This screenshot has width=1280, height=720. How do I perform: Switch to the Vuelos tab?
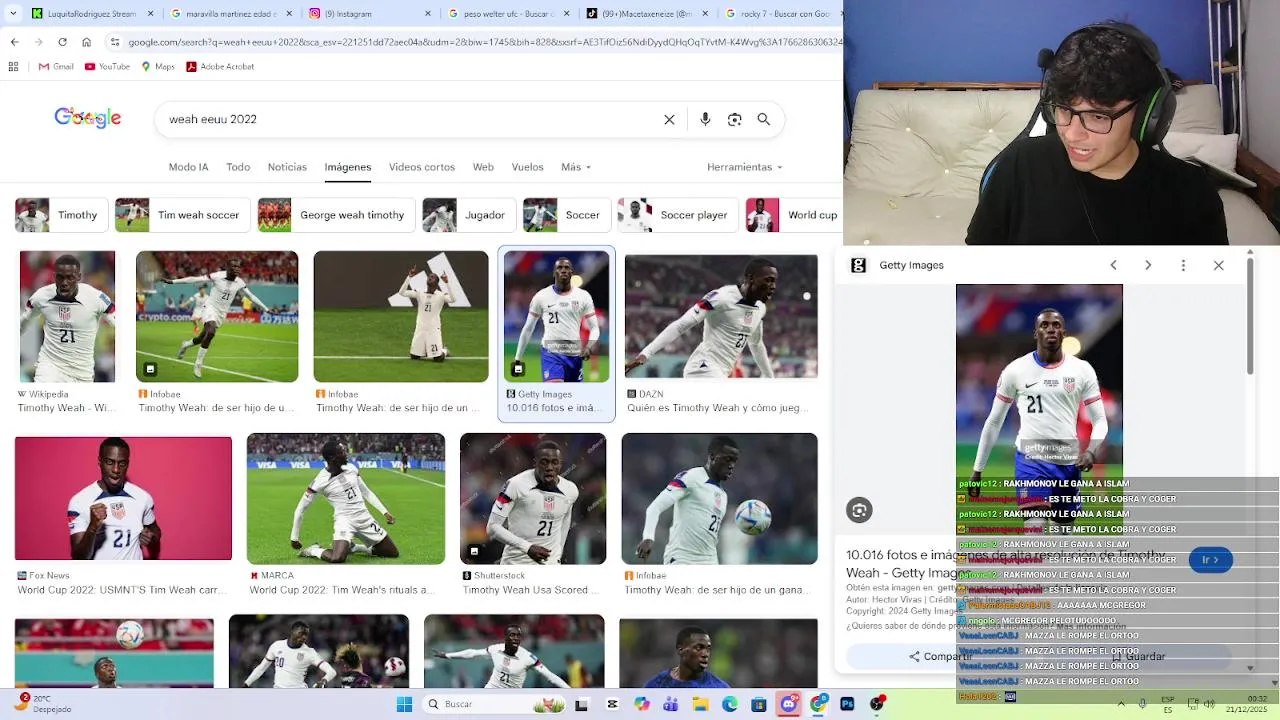click(x=527, y=167)
